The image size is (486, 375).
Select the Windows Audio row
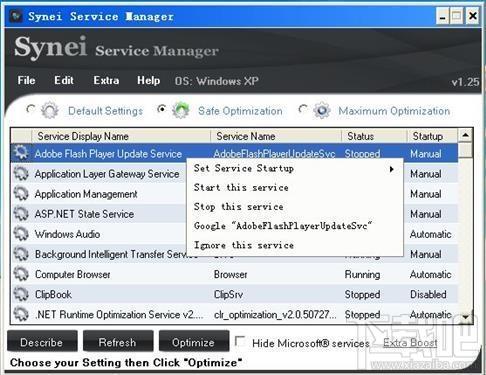(235, 234)
